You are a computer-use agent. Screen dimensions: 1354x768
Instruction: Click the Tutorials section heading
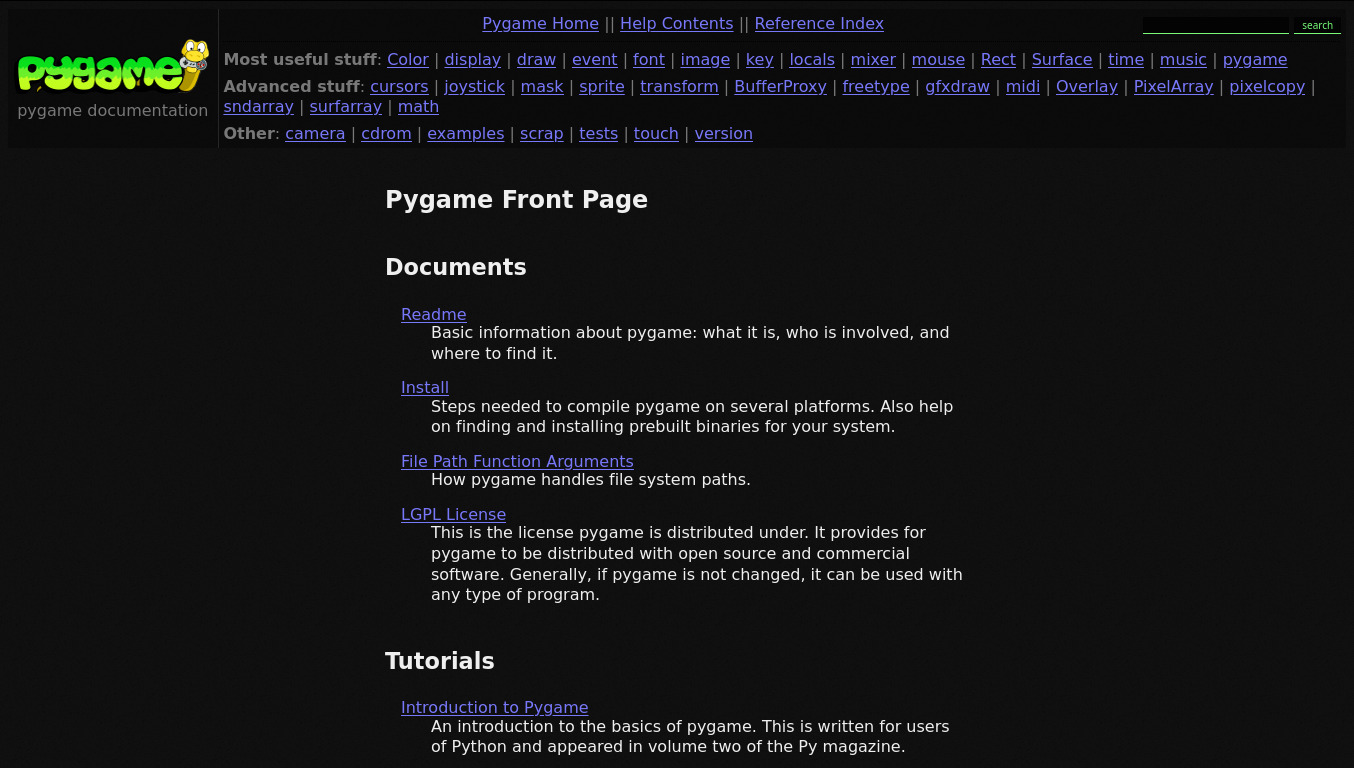439,661
